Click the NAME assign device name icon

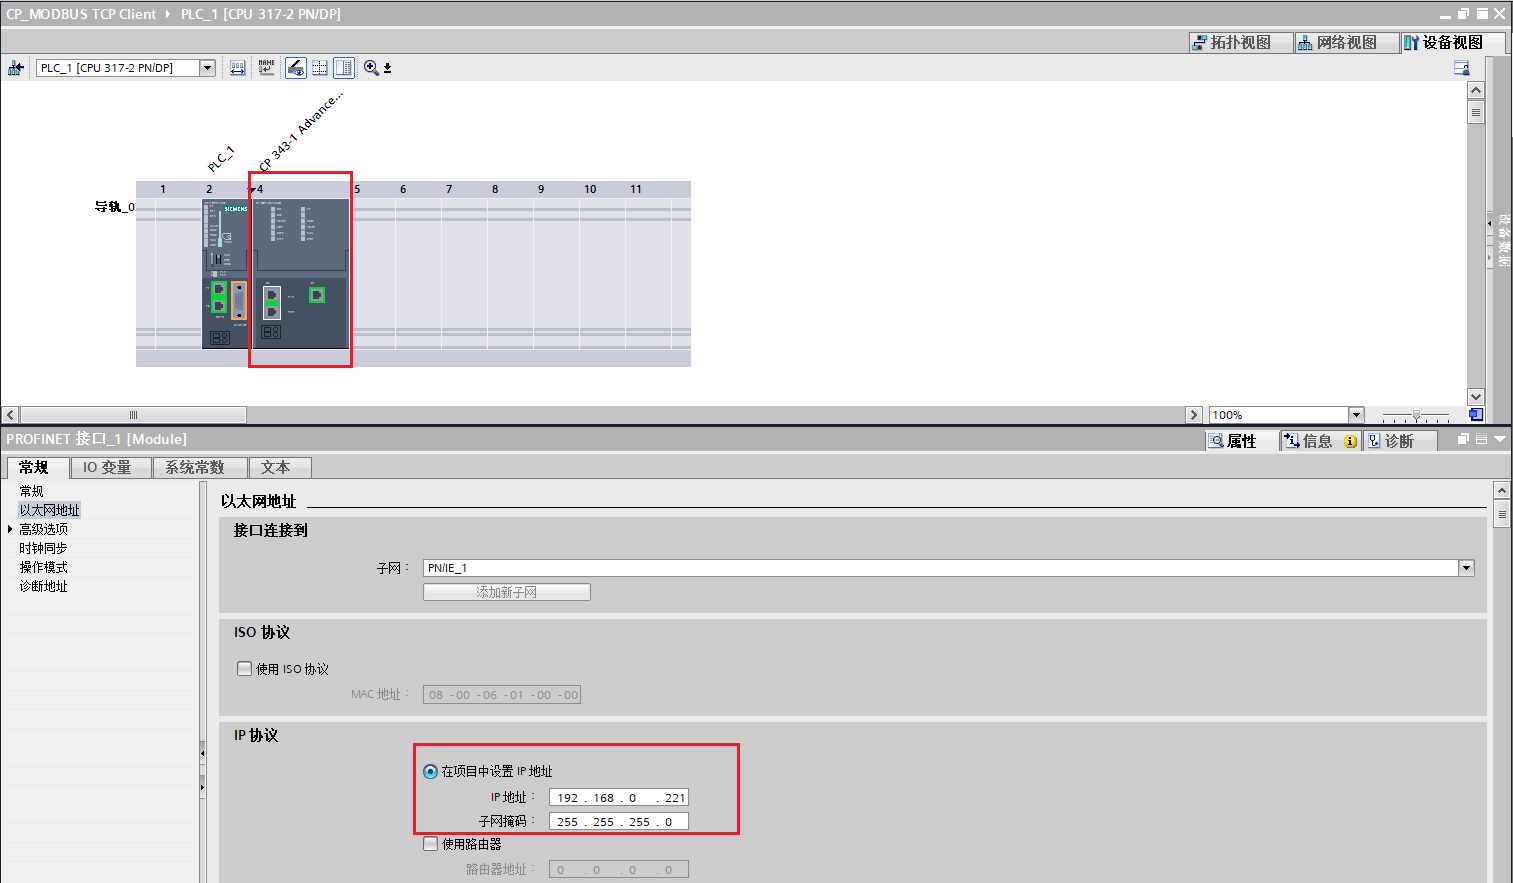(x=266, y=68)
